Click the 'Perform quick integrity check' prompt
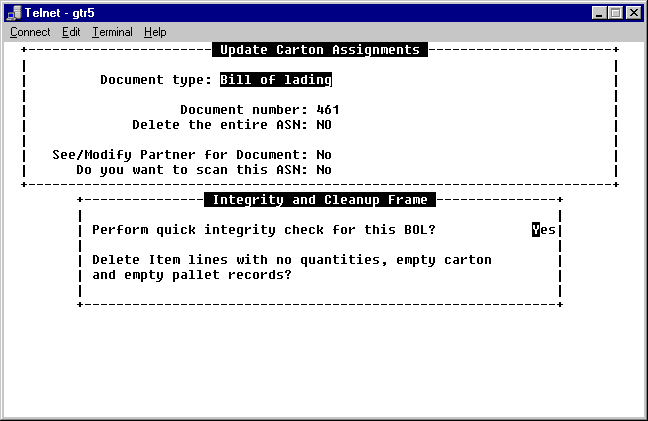 coord(264,230)
